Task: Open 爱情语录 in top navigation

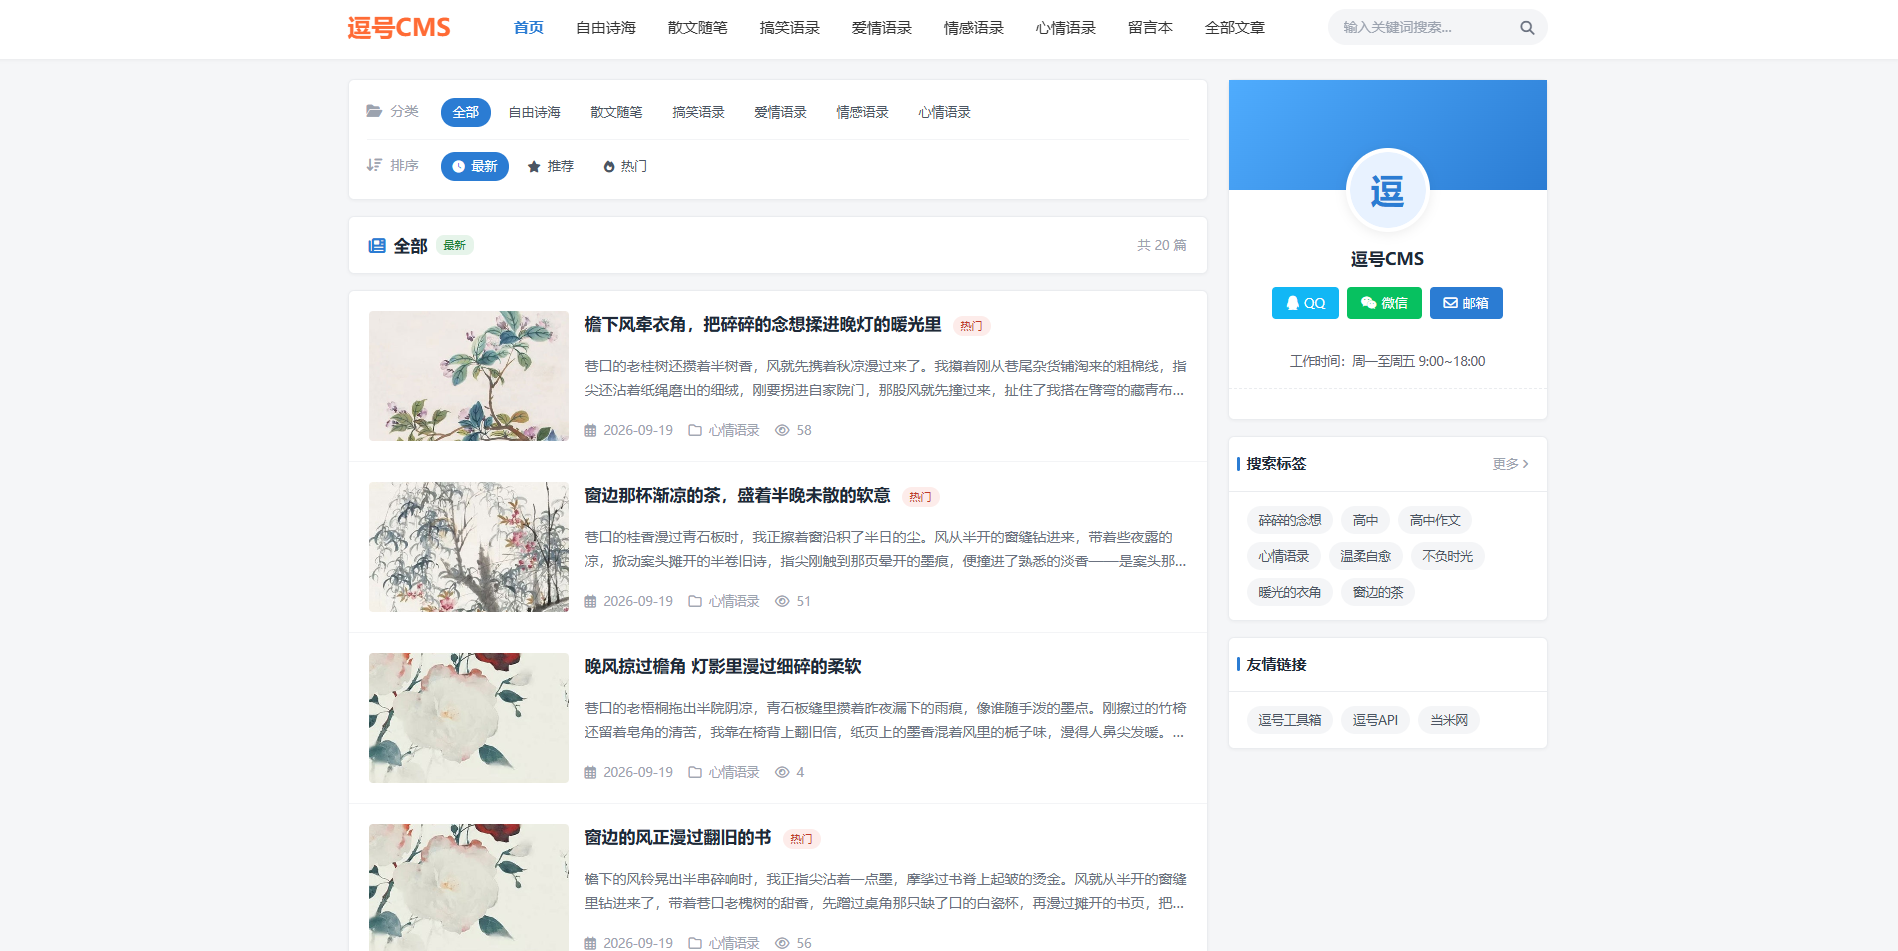Action: click(x=881, y=28)
